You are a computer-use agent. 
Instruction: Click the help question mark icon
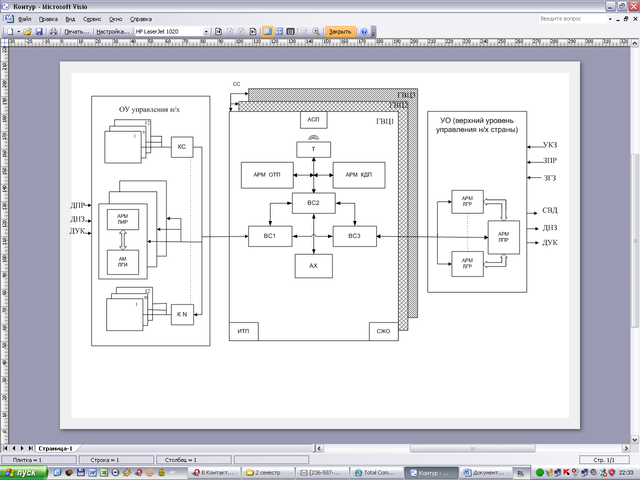(x=364, y=32)
